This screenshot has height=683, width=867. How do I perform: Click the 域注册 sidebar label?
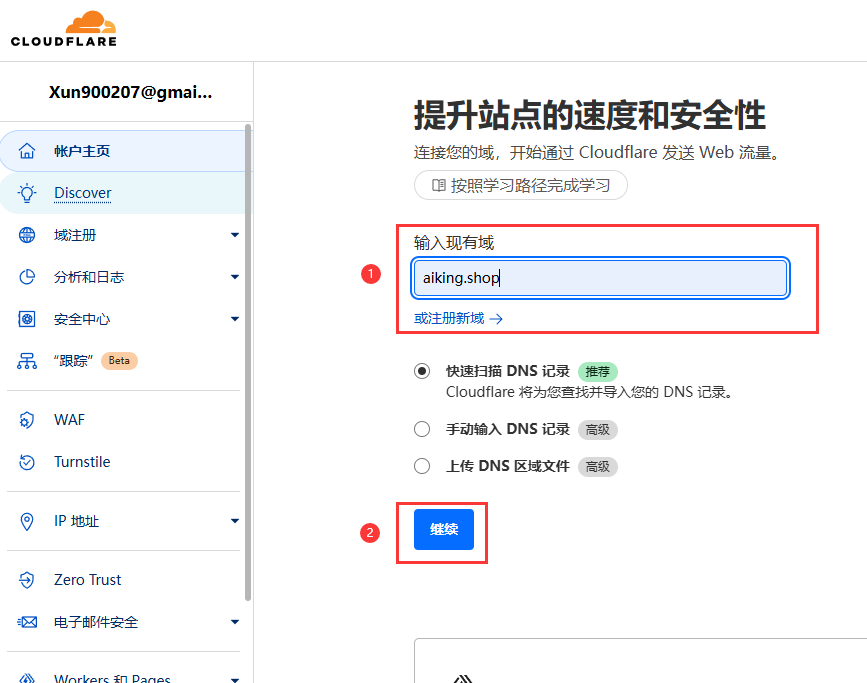75,235
